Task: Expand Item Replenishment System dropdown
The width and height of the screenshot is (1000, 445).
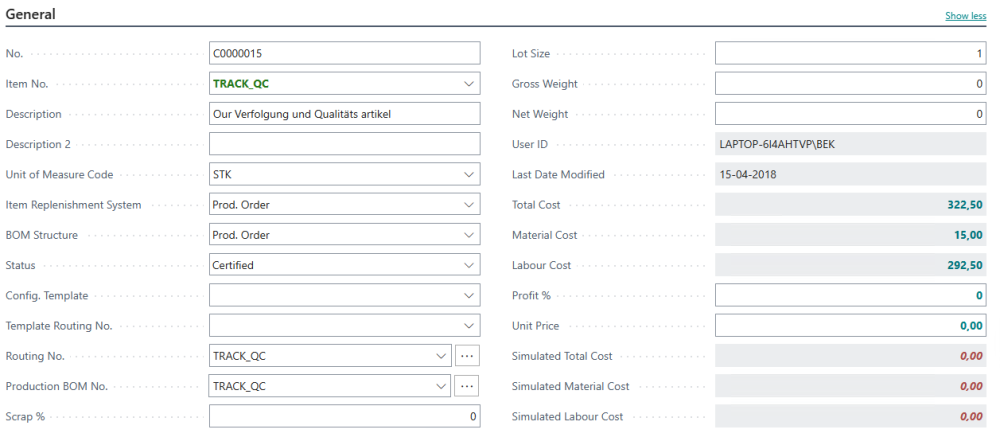Action: pos(469,205)
